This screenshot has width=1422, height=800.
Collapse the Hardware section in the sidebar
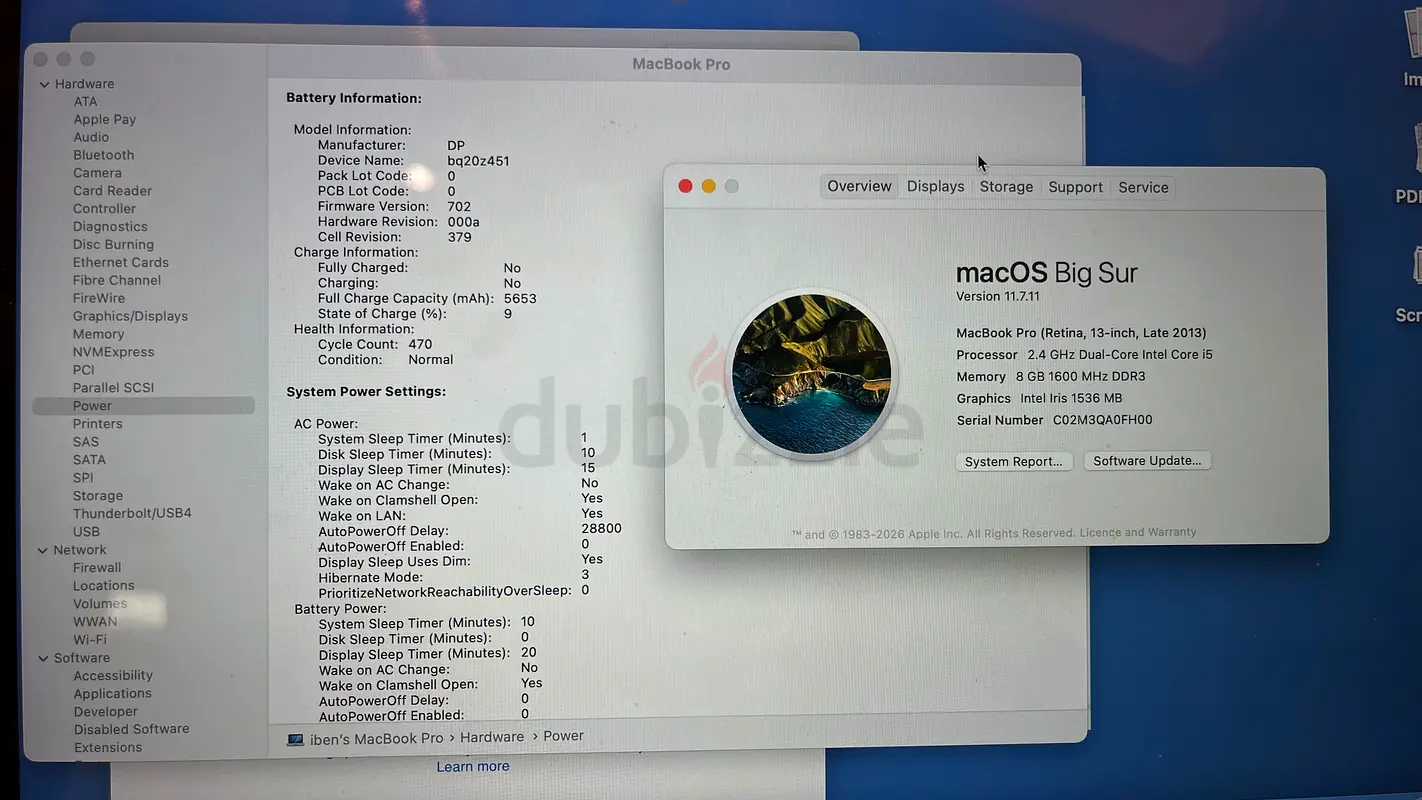(x=44, y=84)
